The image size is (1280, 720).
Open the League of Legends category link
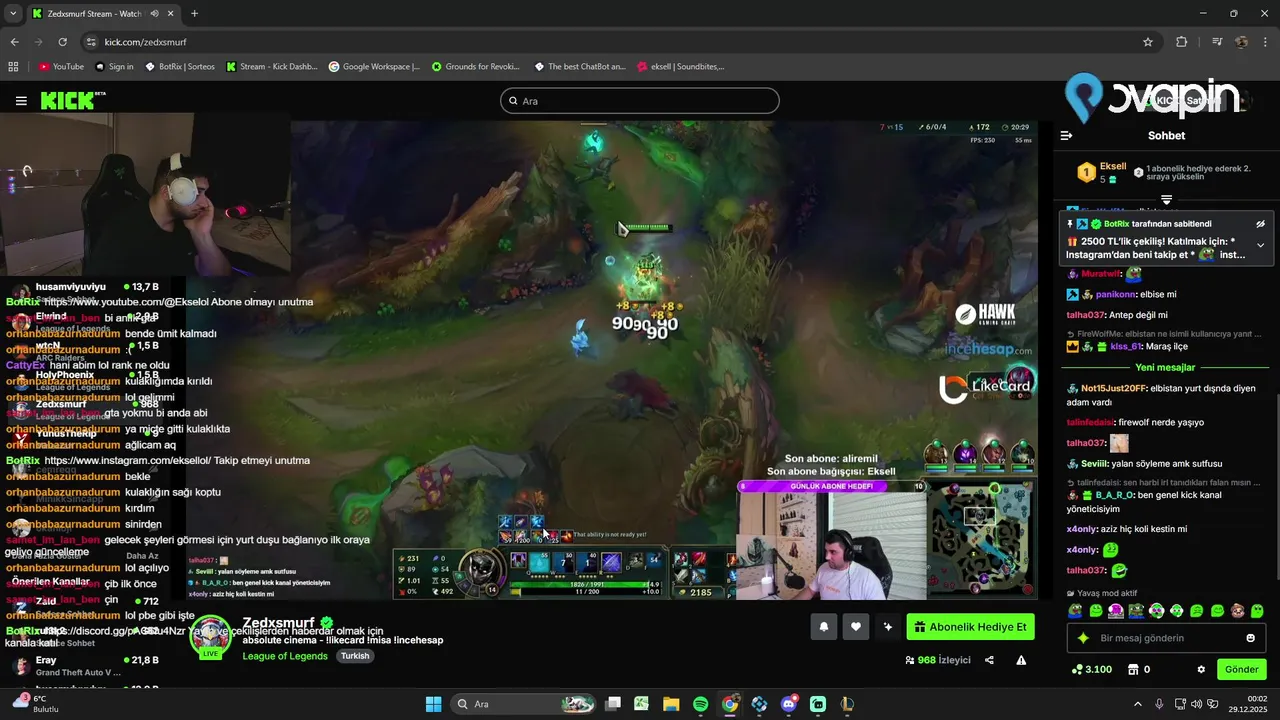point(285,656)
